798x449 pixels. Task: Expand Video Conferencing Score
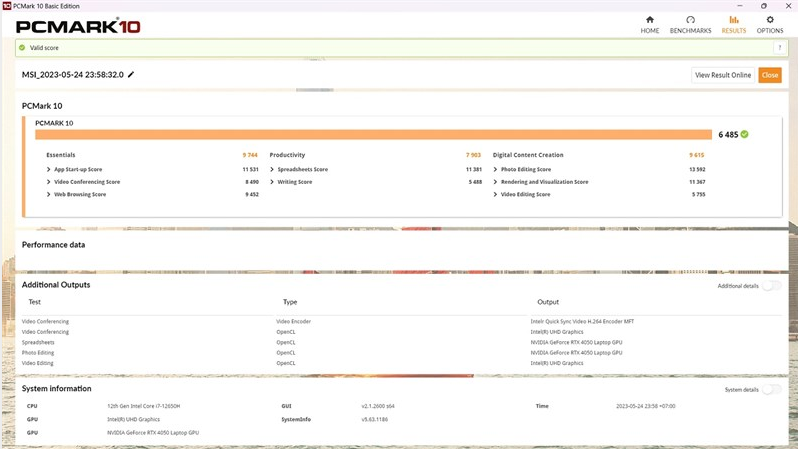pyautogui.click(x=48, y=182)
